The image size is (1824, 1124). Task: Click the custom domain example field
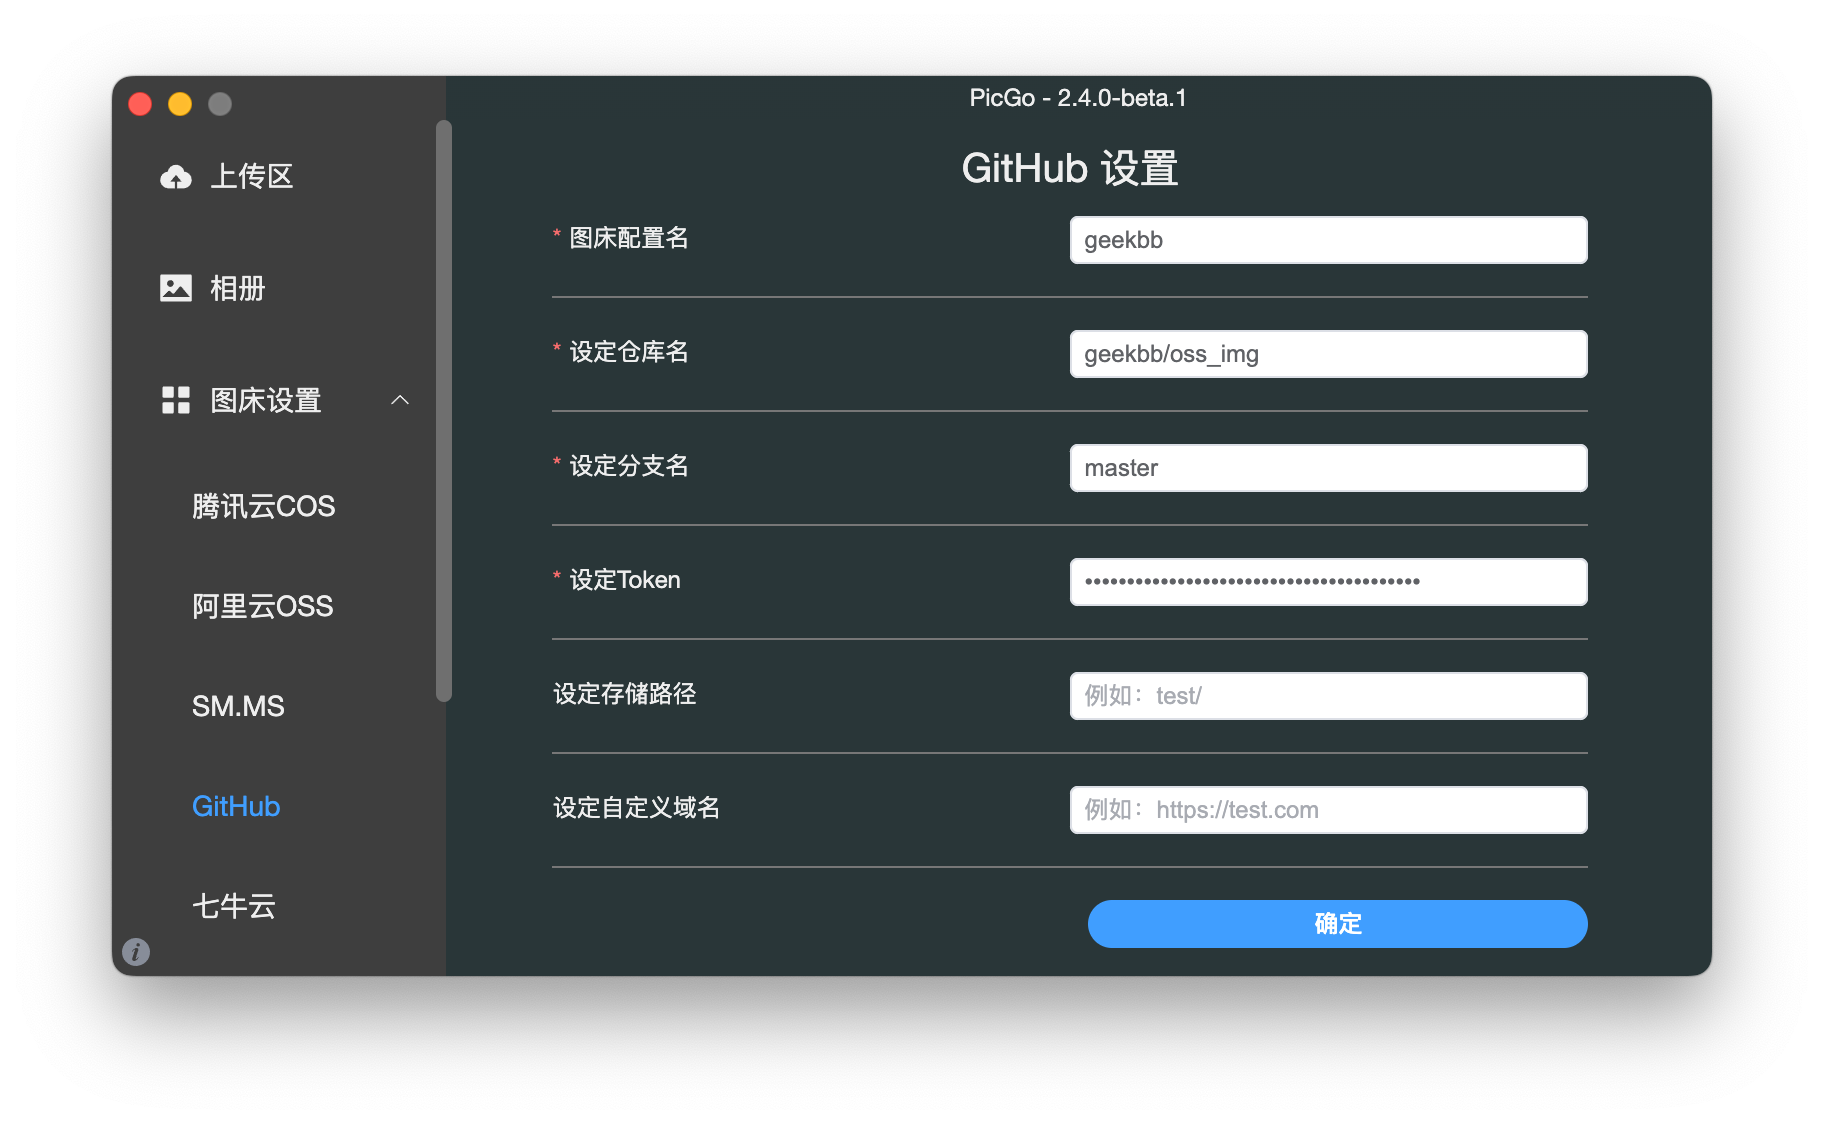pos(1327,809)
